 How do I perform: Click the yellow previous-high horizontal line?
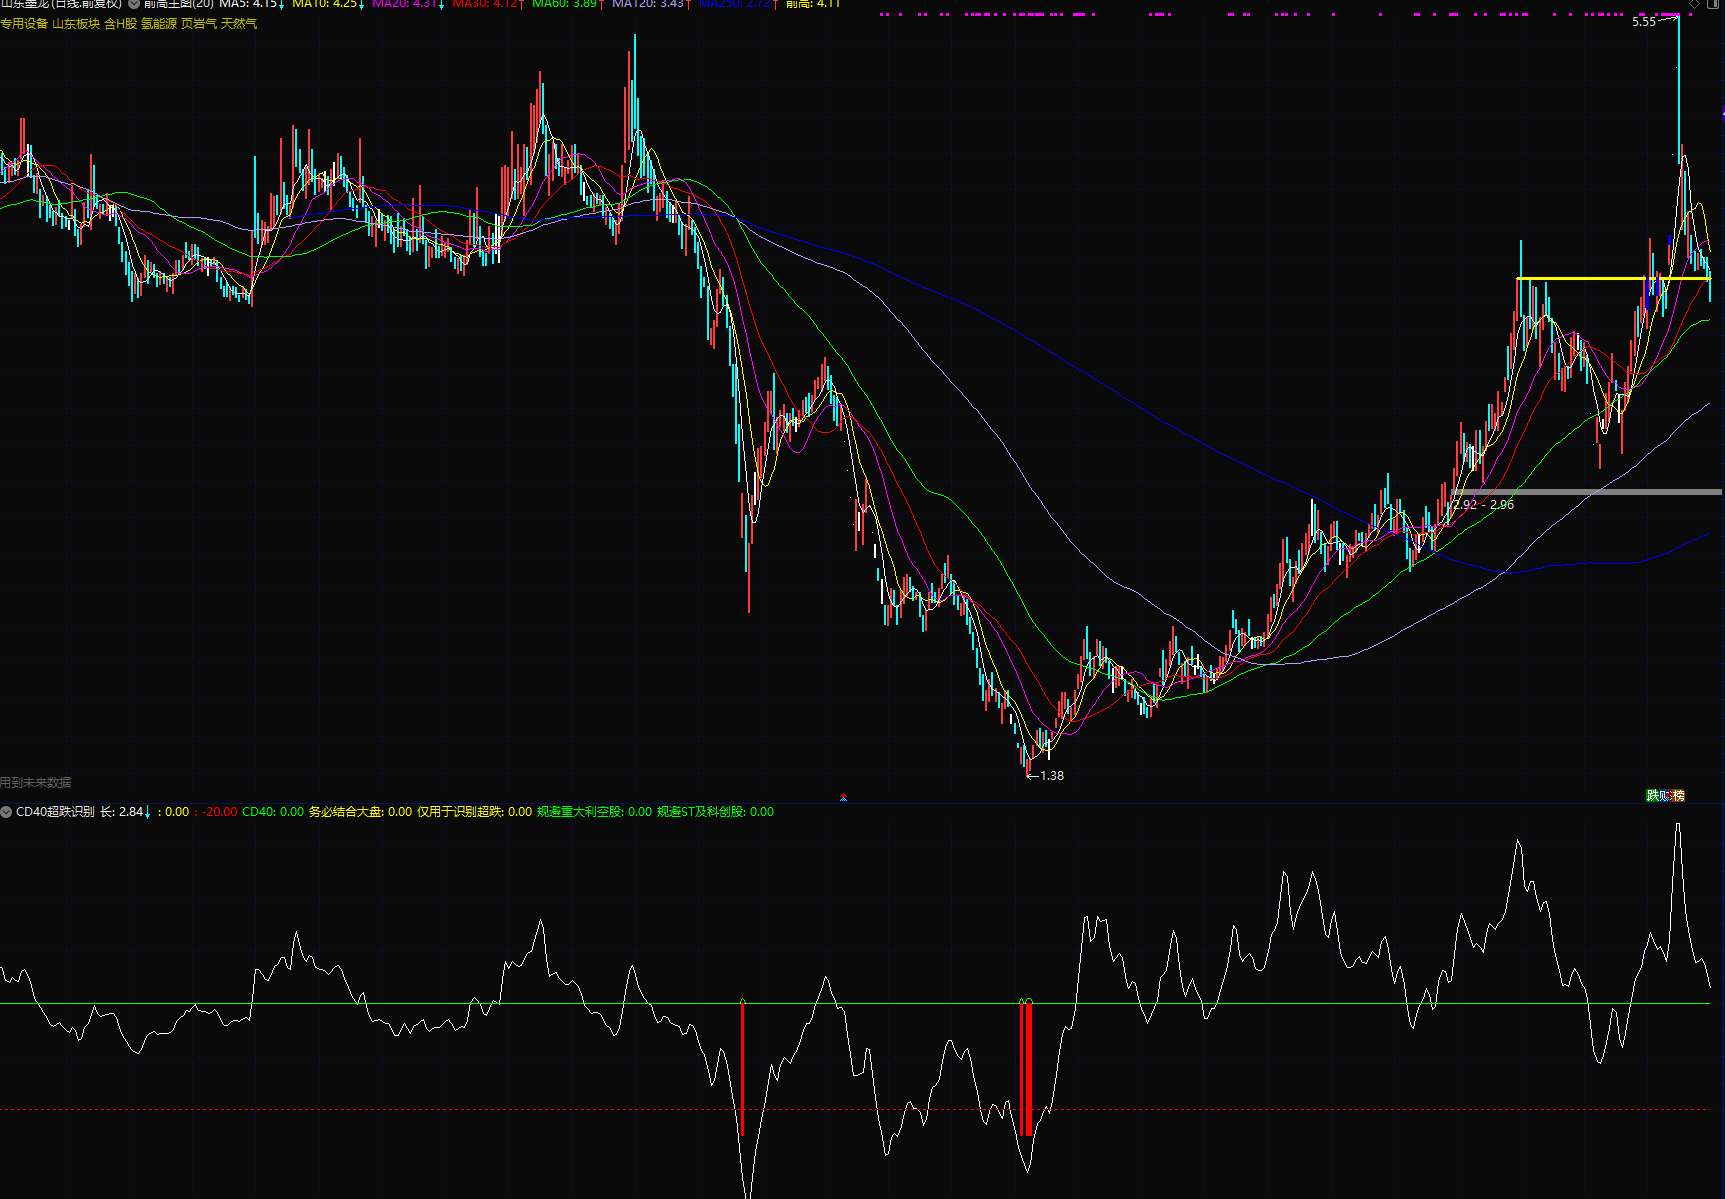[1613, 278]
